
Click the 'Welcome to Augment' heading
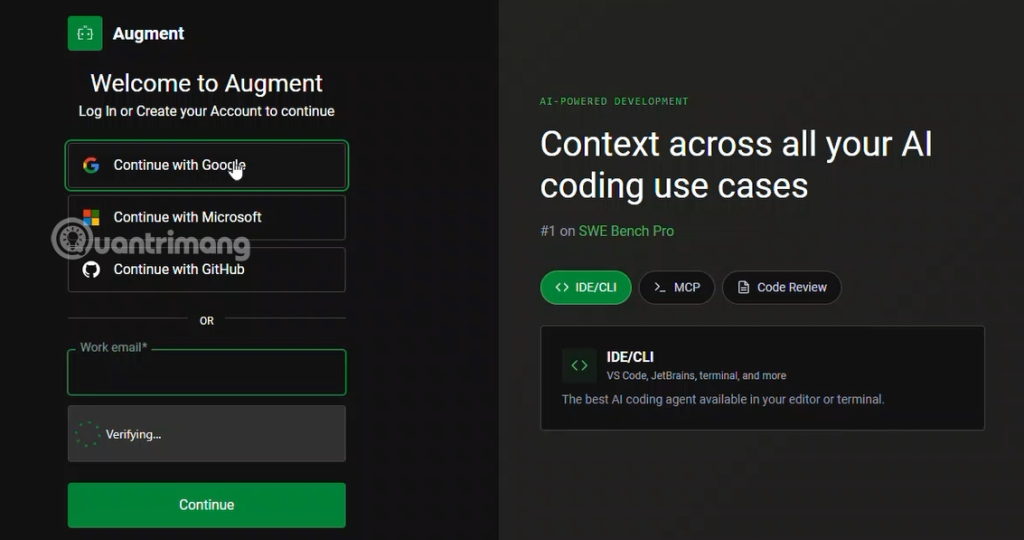(206, 84)
